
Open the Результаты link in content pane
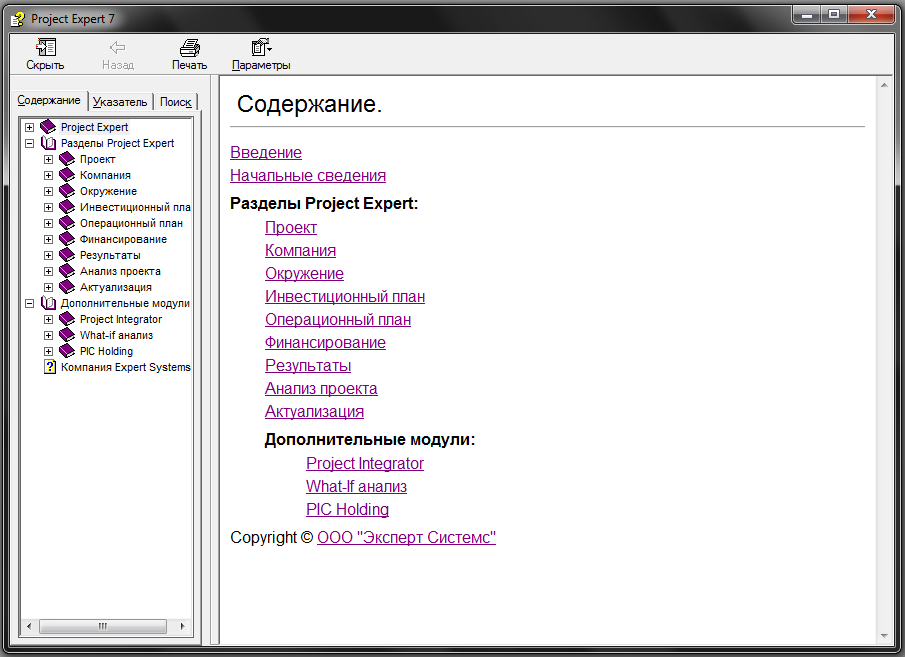pos(308,366)
